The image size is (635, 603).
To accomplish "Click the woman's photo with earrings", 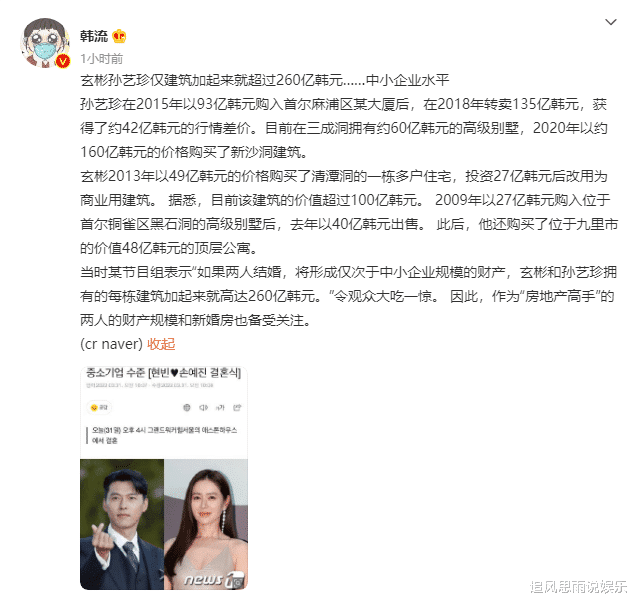I will 206,524.
